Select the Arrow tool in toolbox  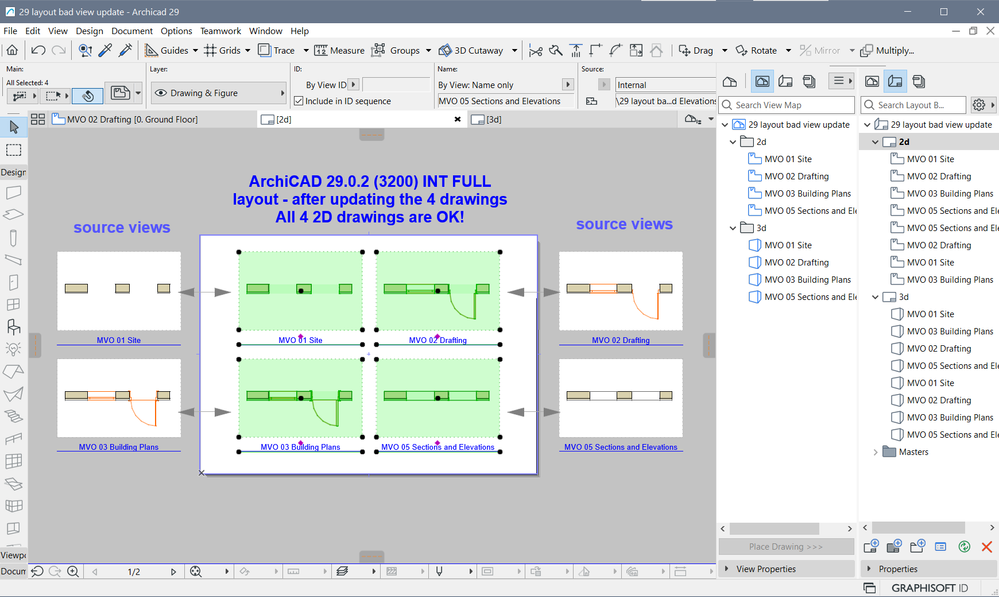pyautogui.click(x=13, y=127)
